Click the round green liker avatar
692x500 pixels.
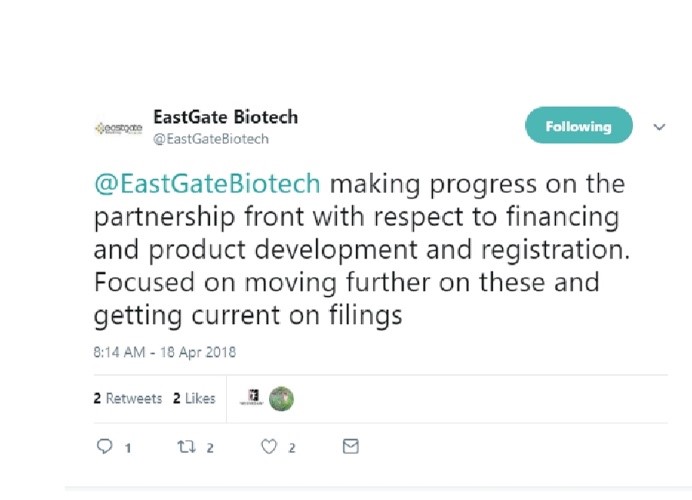[282, 399]
